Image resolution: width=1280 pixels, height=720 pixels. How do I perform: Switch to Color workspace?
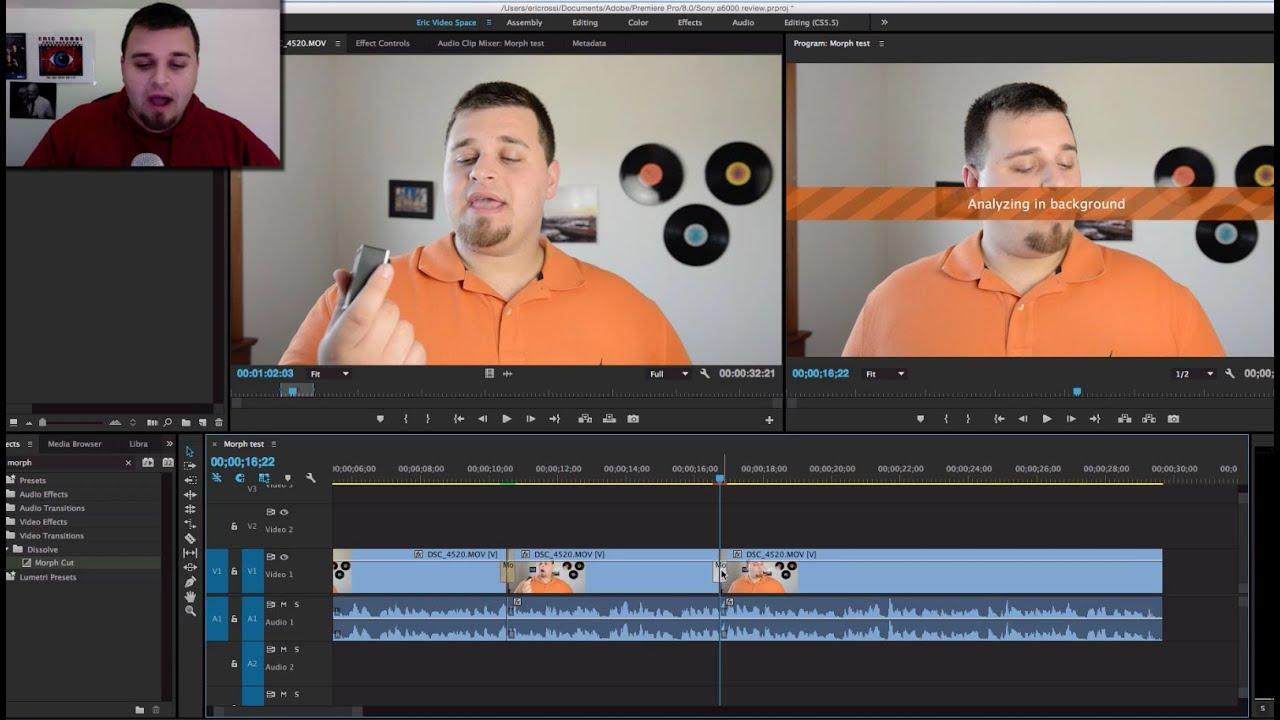pyautogui.click(x=638, y=22)
